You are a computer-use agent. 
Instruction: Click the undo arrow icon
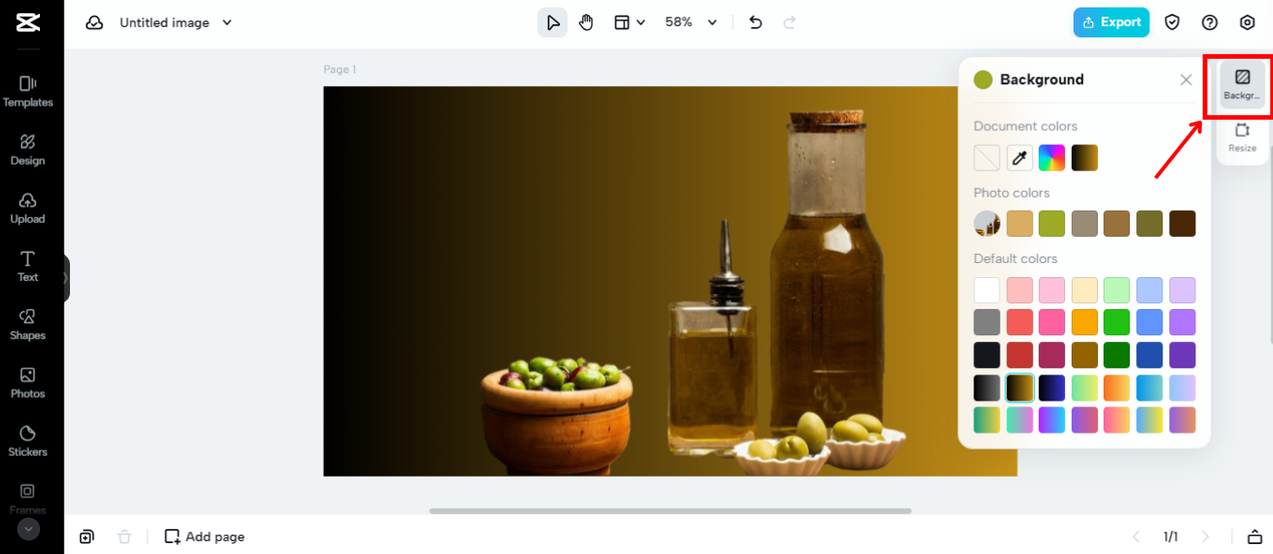click(x=756, y=22)
